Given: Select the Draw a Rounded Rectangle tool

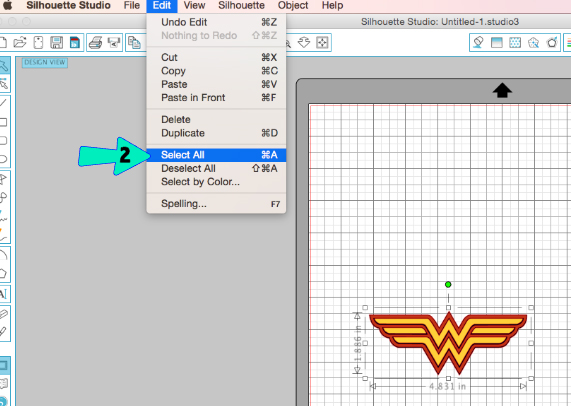Looking at the screenshot, I should click(4, 141).
